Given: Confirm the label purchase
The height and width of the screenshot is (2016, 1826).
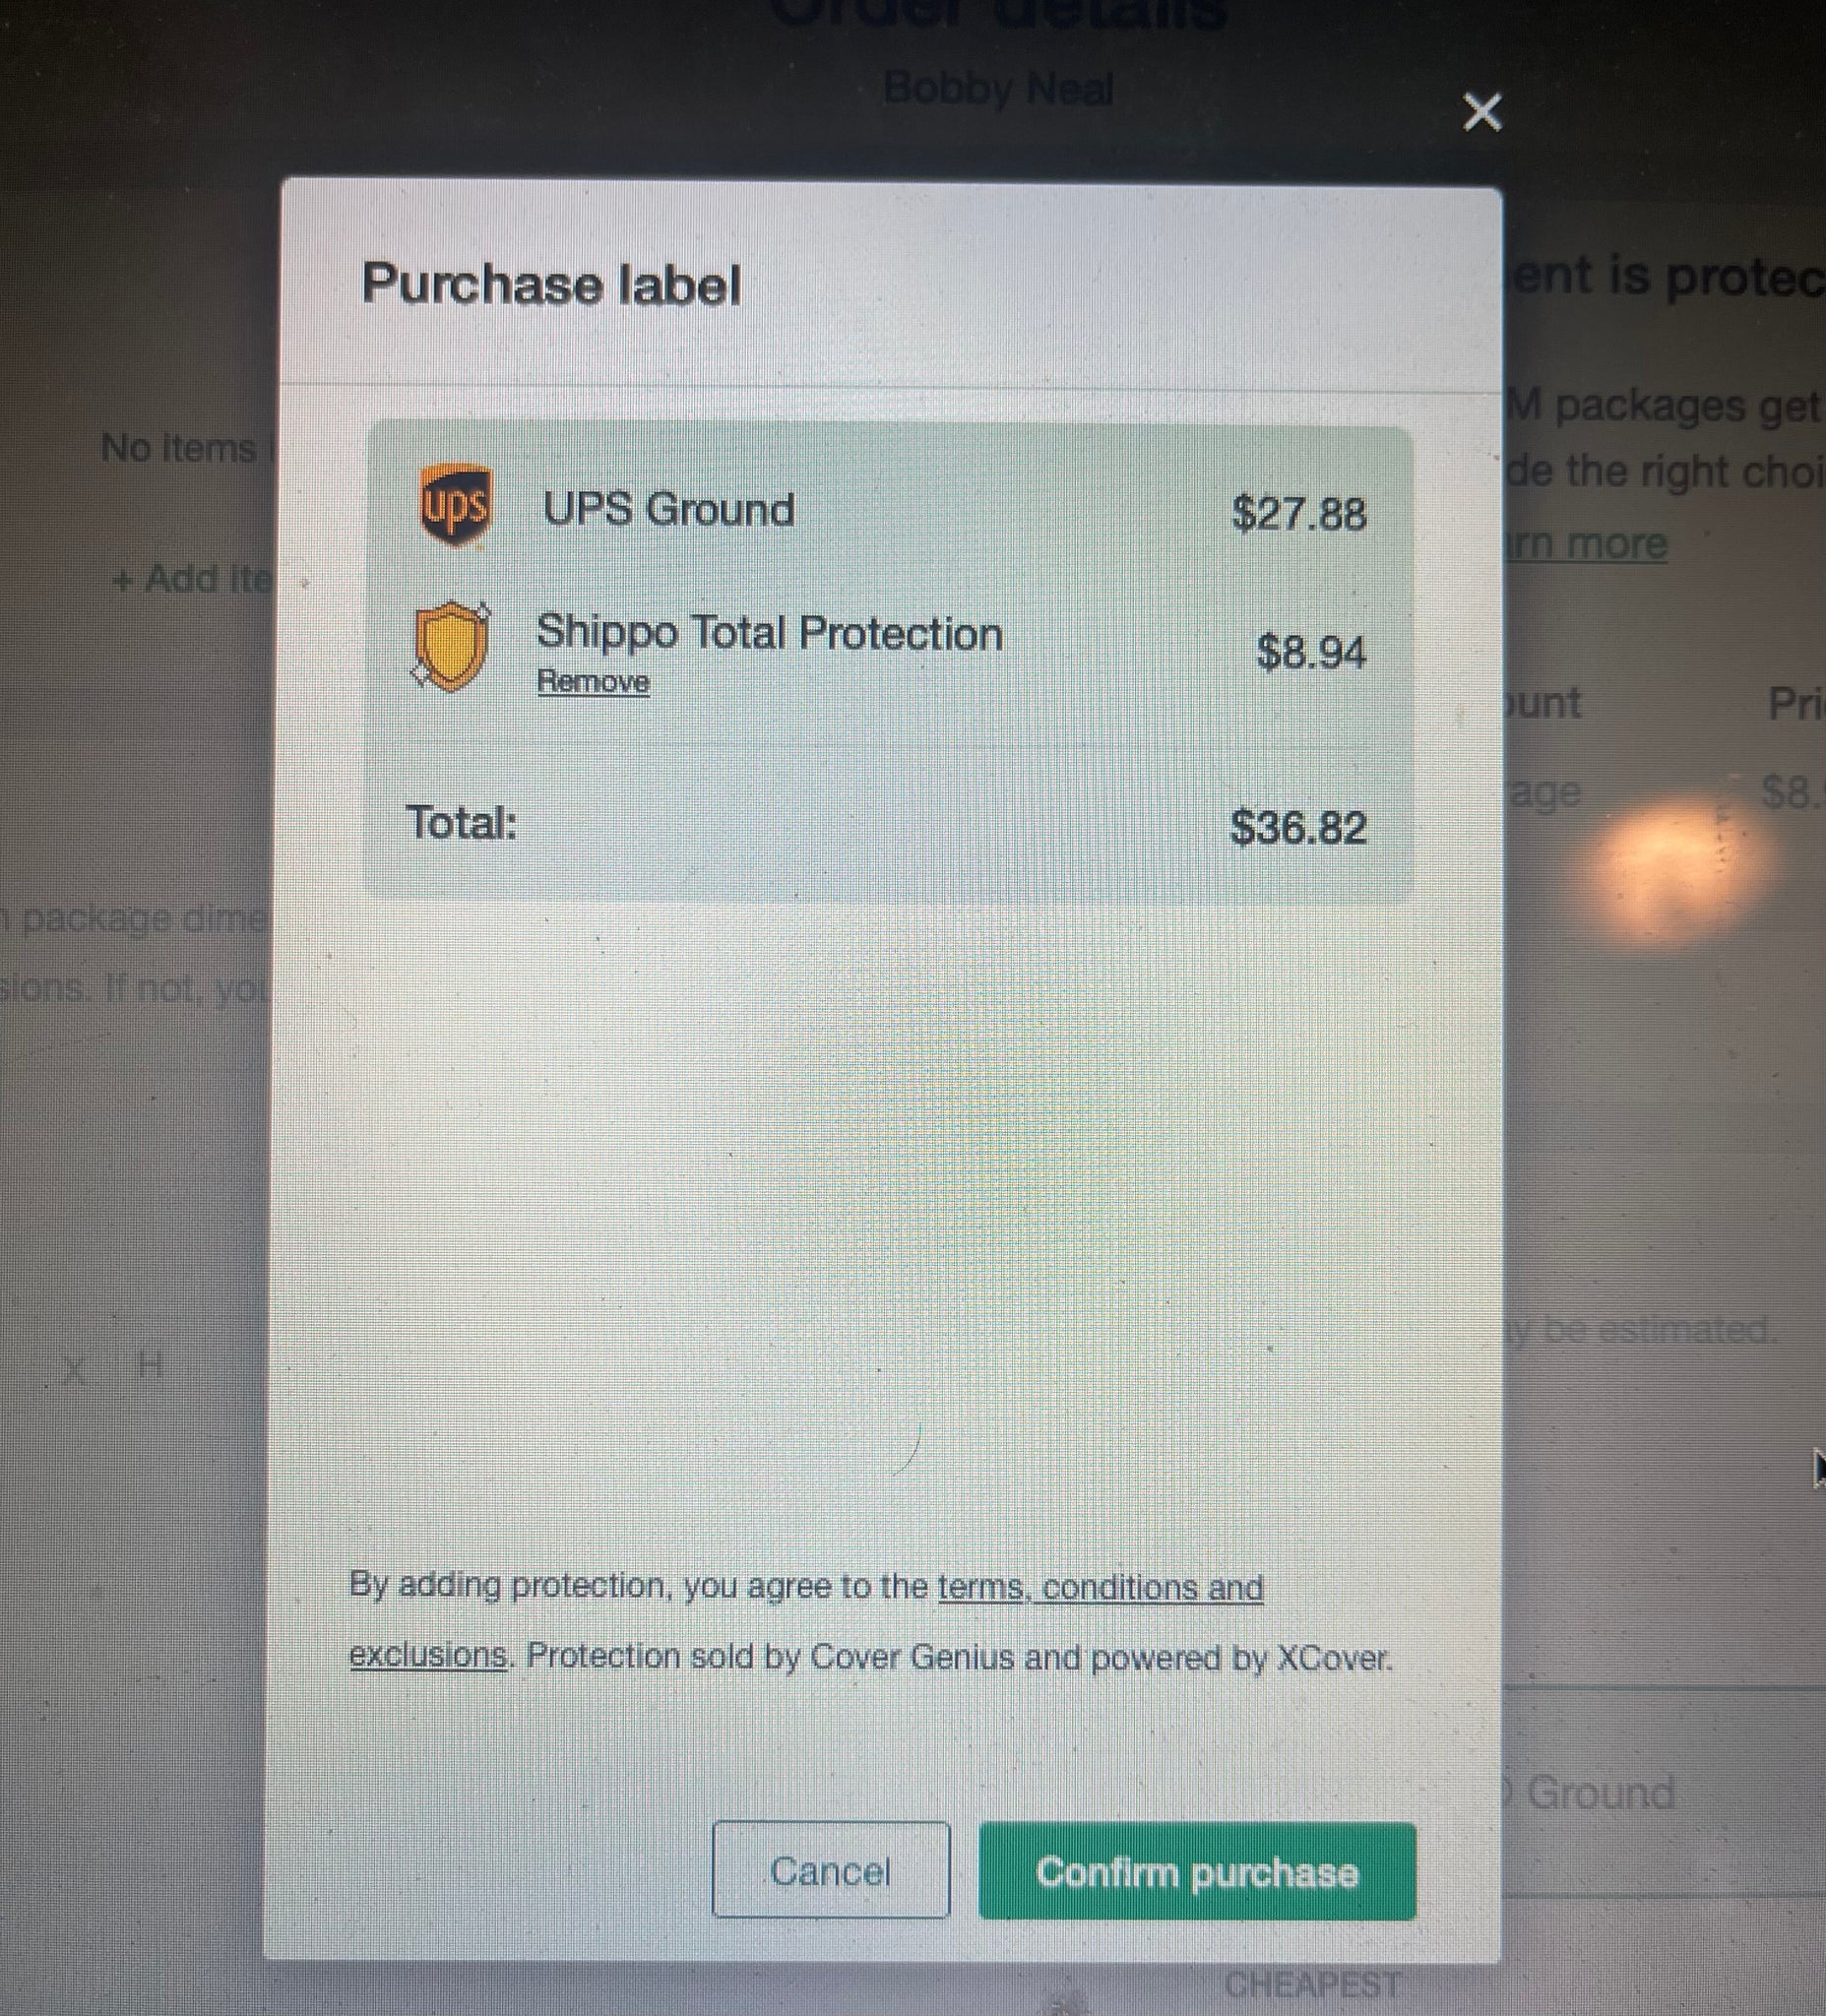Looking at the screenshot, I should (x=1197, y=1871).
